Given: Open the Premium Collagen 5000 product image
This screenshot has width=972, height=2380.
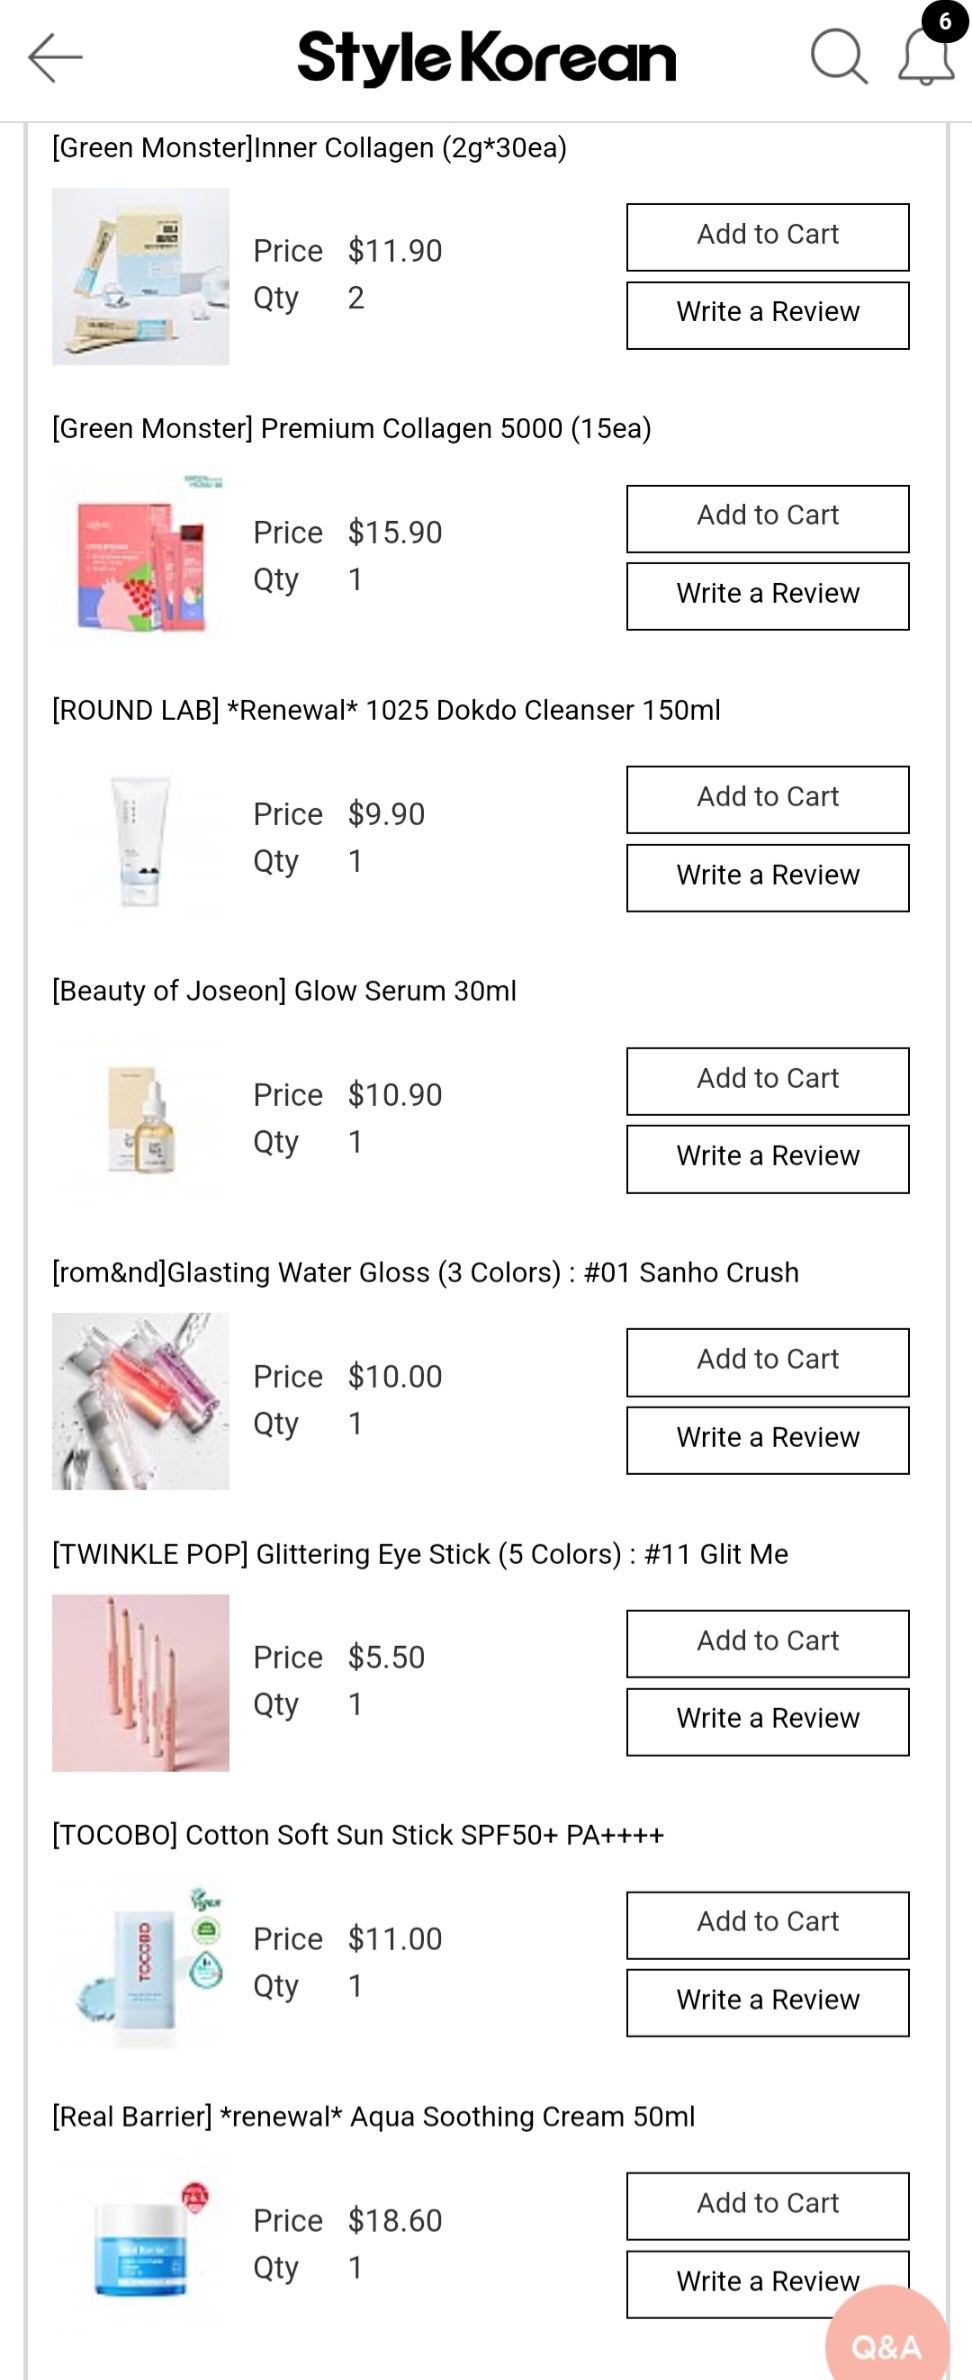Looking at the screenshot, I should (x=140, y=558).
